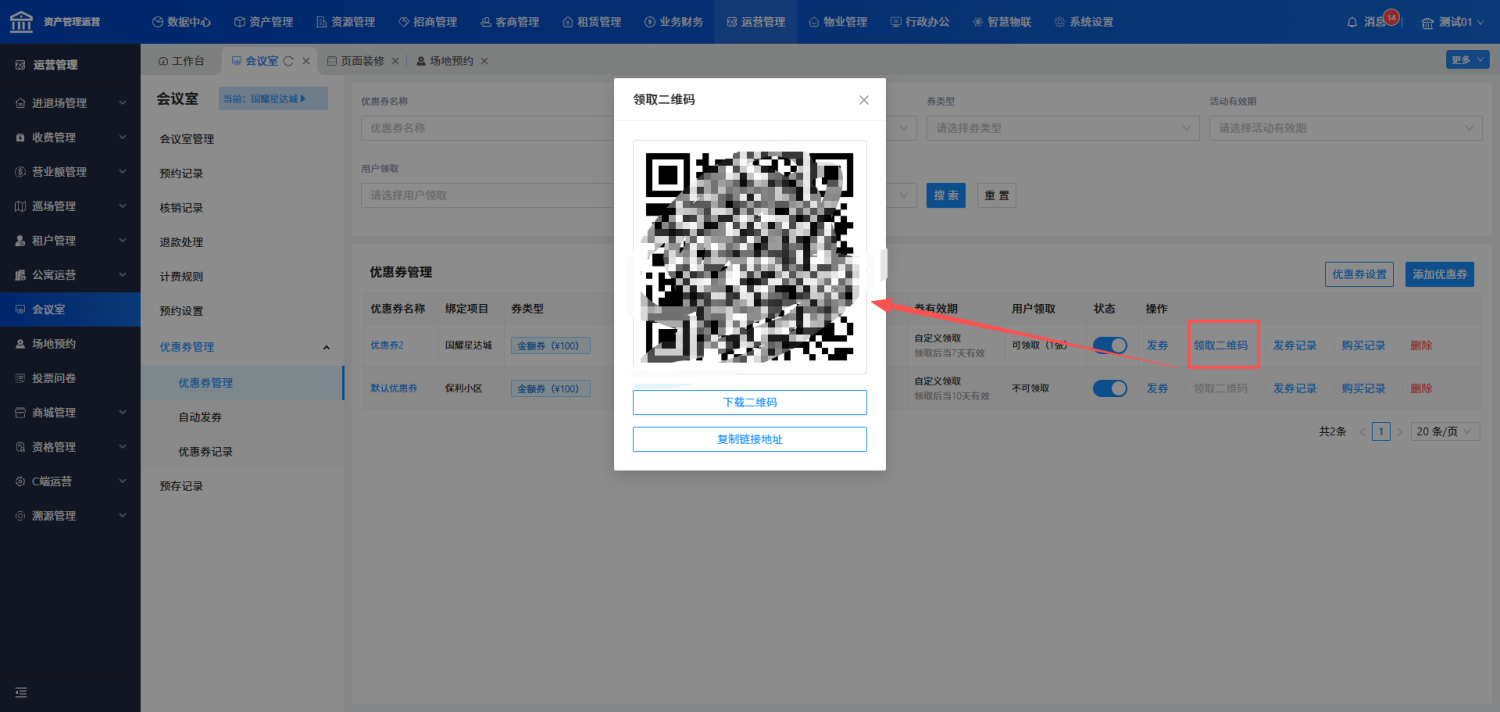Click the 资产管理运营 logo icon
This screenshot has height=712, width=1500.
pyautogui.click(x=21, y=21)
